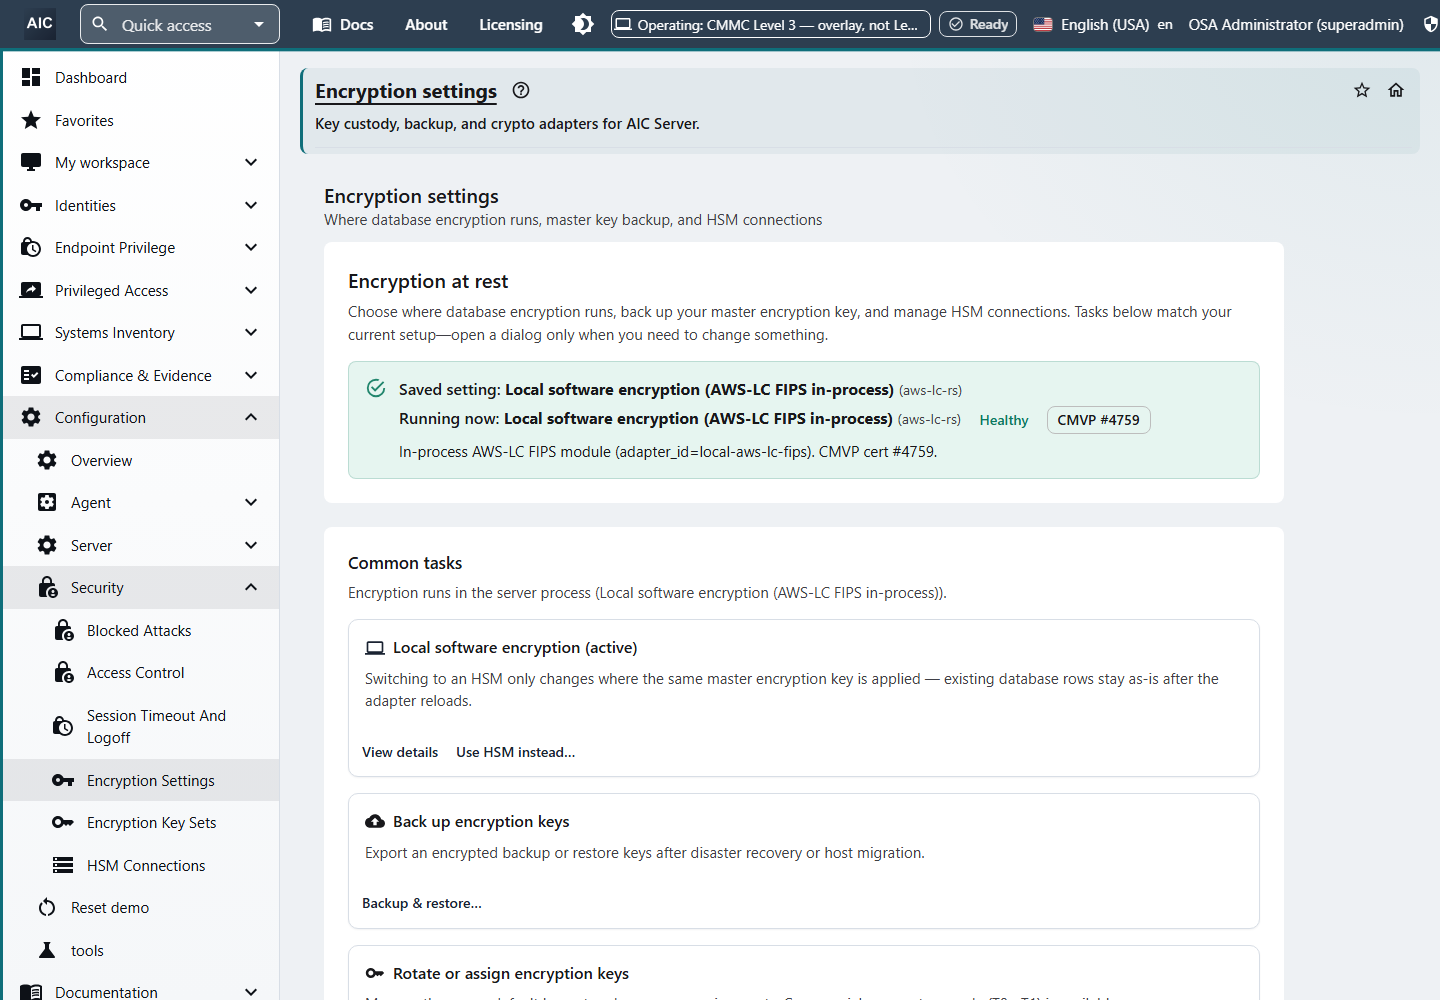The width and height of the screenshot is (1440, 1000).
Task: Click the shield icon at the top right
Action: click(1431, 24)
